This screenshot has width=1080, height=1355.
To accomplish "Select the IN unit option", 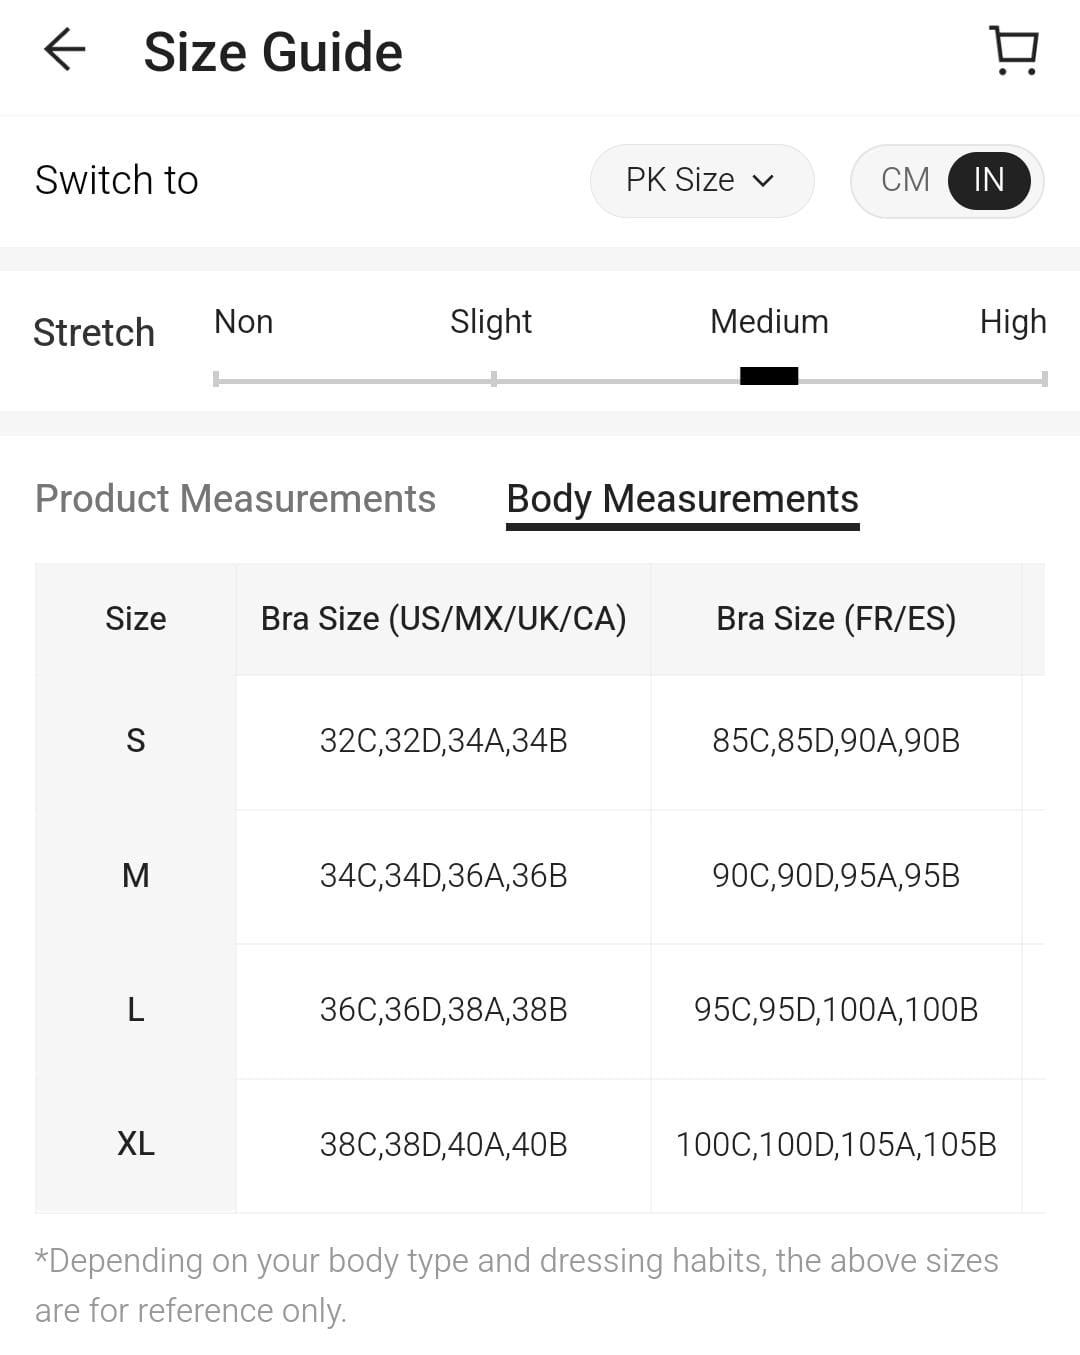I will [988, 180].
